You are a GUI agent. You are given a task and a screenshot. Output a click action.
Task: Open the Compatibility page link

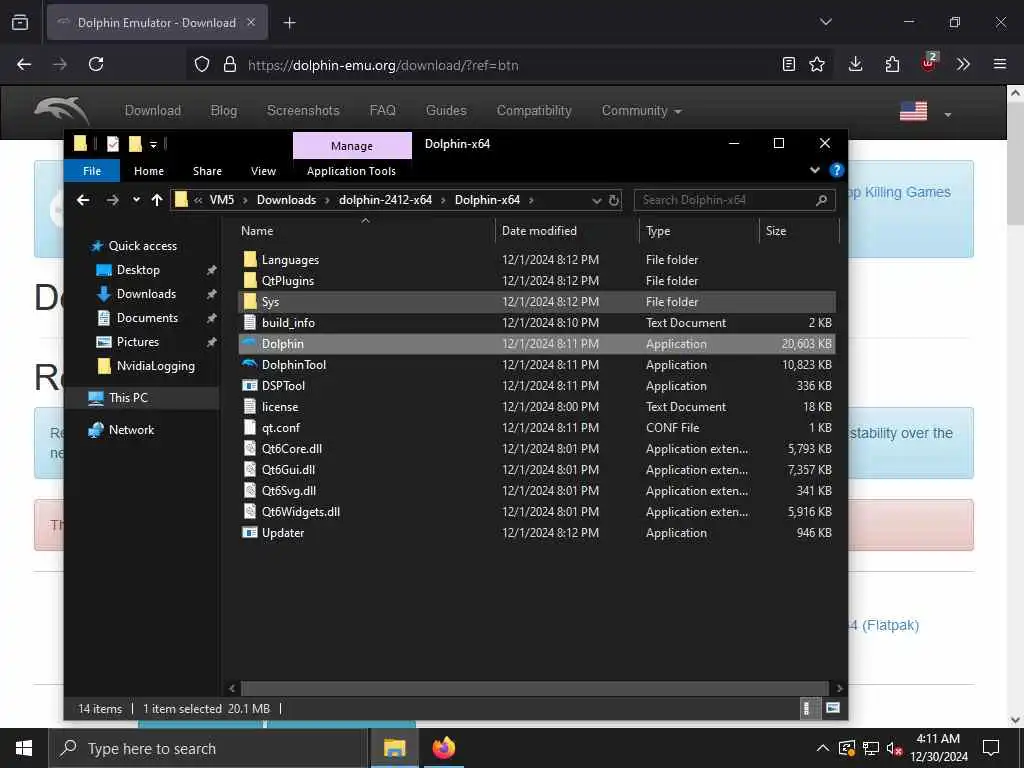[x=534, y=110]
